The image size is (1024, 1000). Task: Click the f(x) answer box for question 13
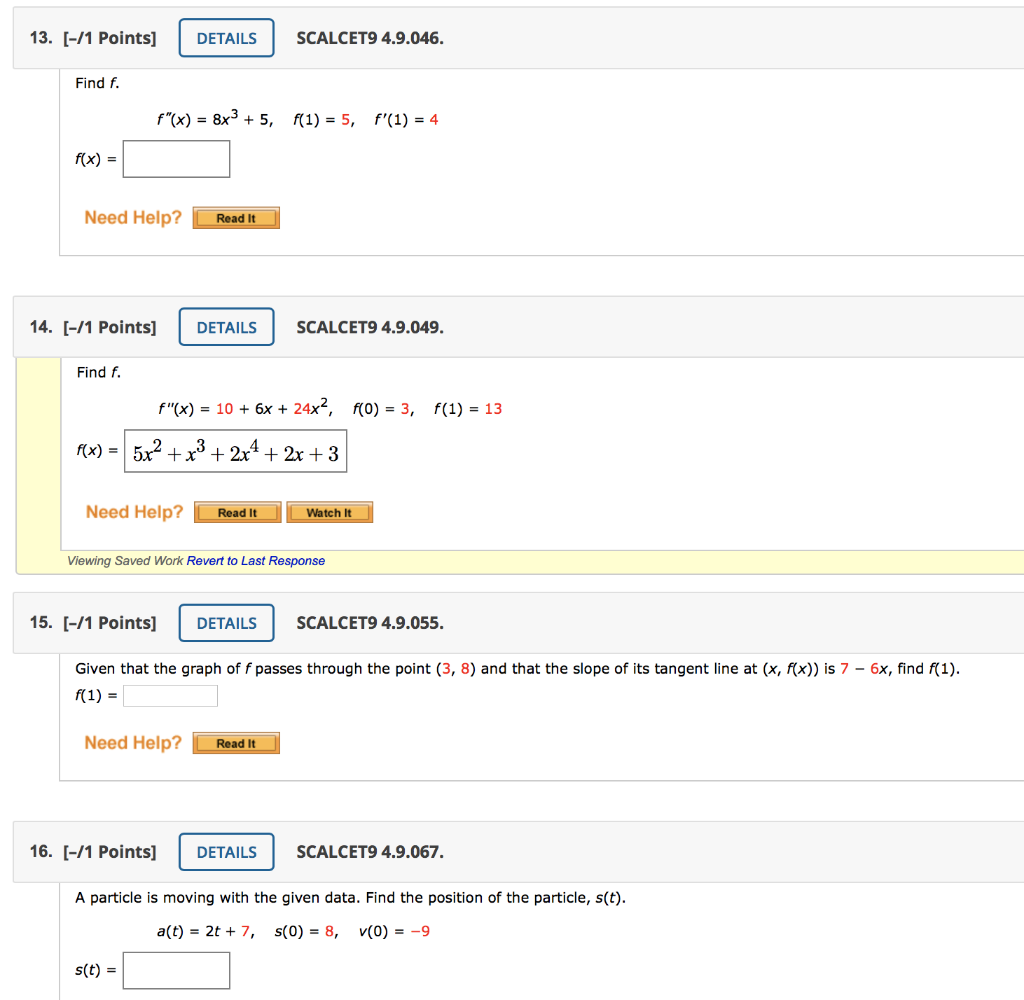click(x=176, y=158)
